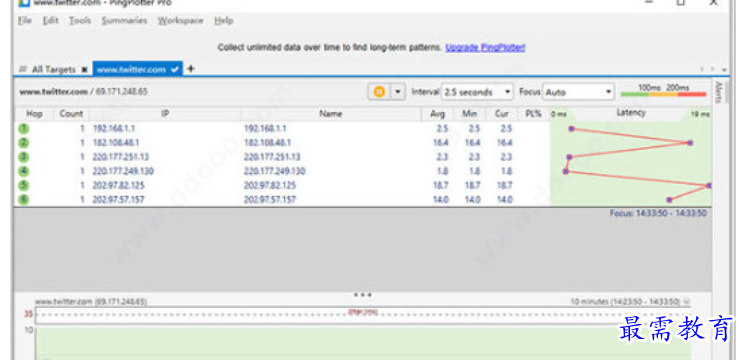Click the timeline graph plot area
This screenshot has width=741, height=360.
363,342
